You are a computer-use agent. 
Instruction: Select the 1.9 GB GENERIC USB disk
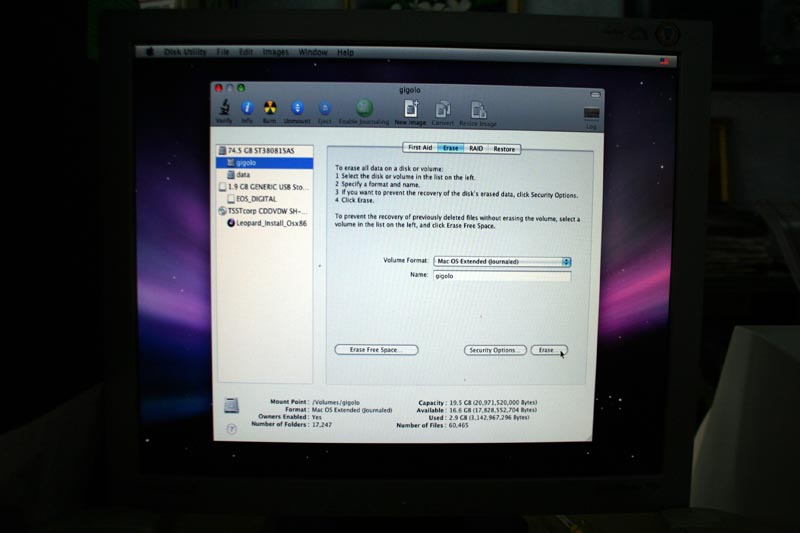265,187
